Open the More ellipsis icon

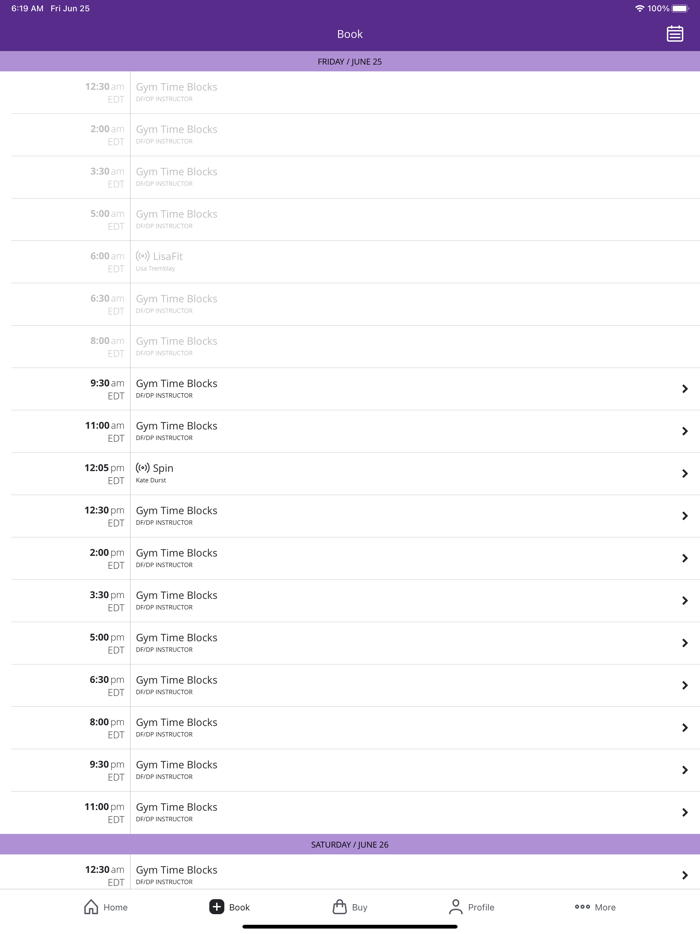[582, 907]
